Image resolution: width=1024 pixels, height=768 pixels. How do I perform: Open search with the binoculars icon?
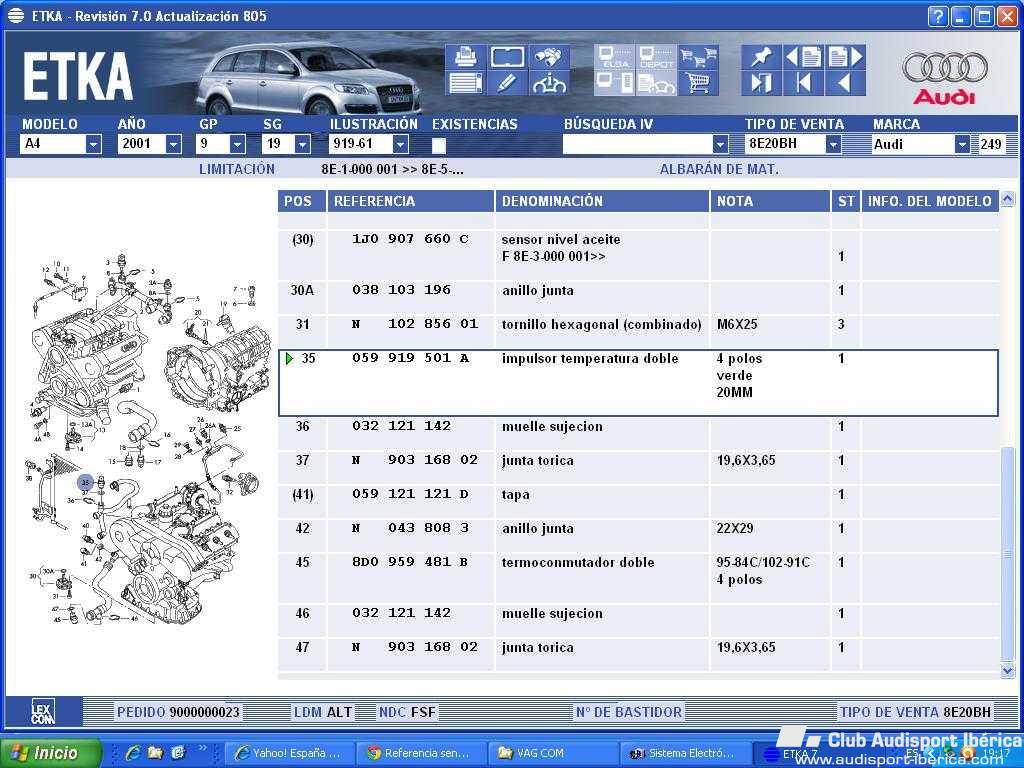click(547, 57)
